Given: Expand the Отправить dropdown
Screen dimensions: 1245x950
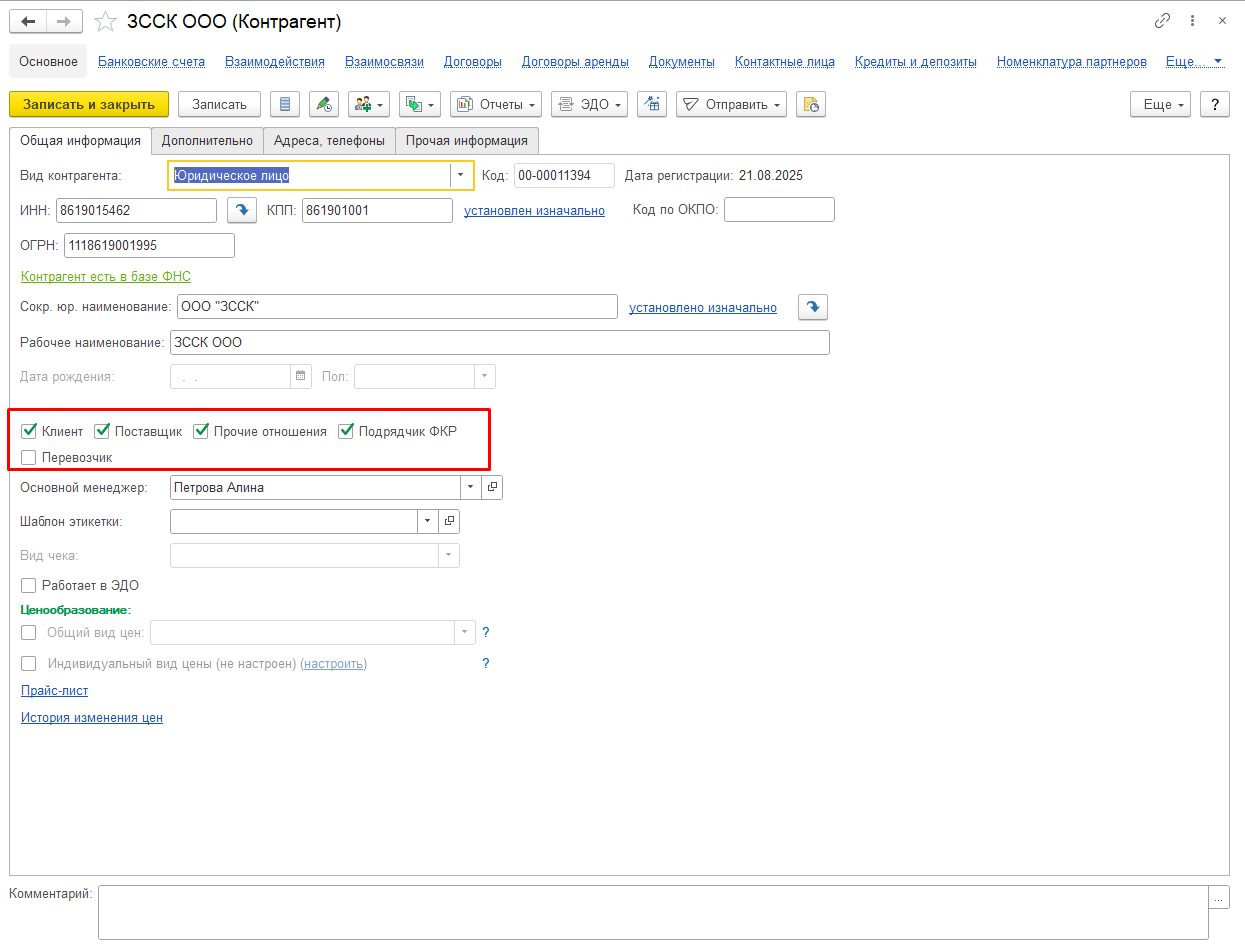Looking at the screenshot, I should tap(731, 104).
